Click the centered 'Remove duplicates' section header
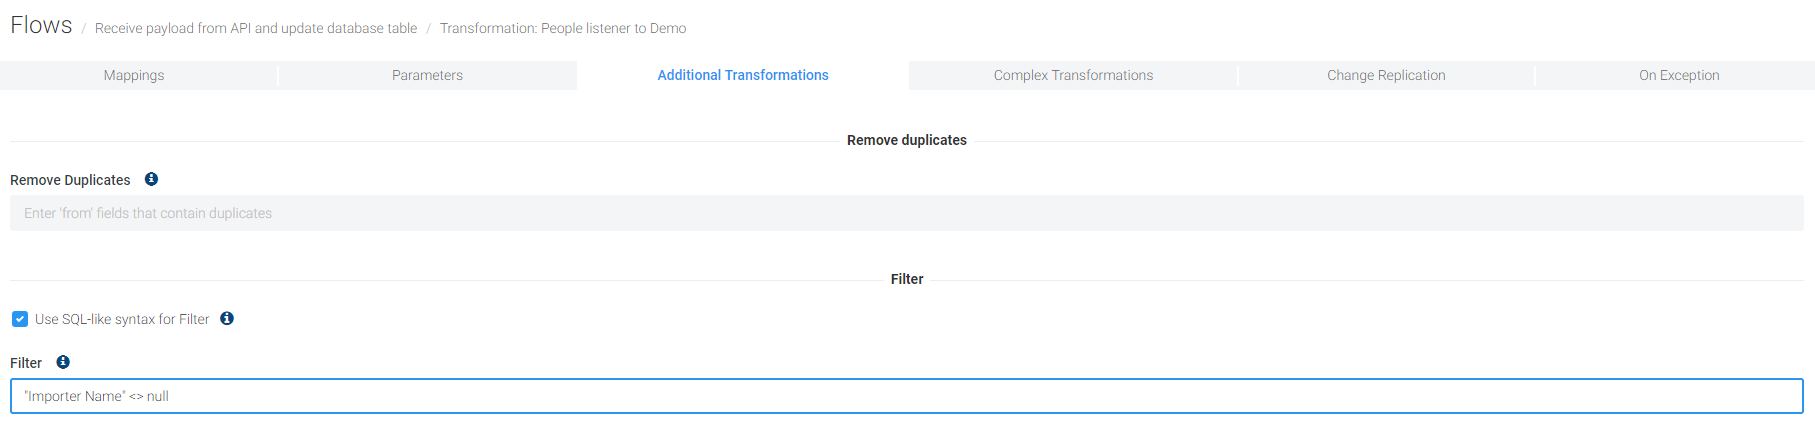 point(906,140)
